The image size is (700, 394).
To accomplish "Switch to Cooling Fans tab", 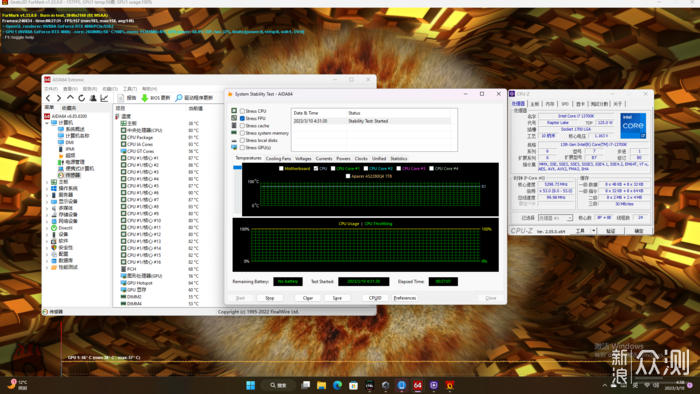I will tap(278, 159).
